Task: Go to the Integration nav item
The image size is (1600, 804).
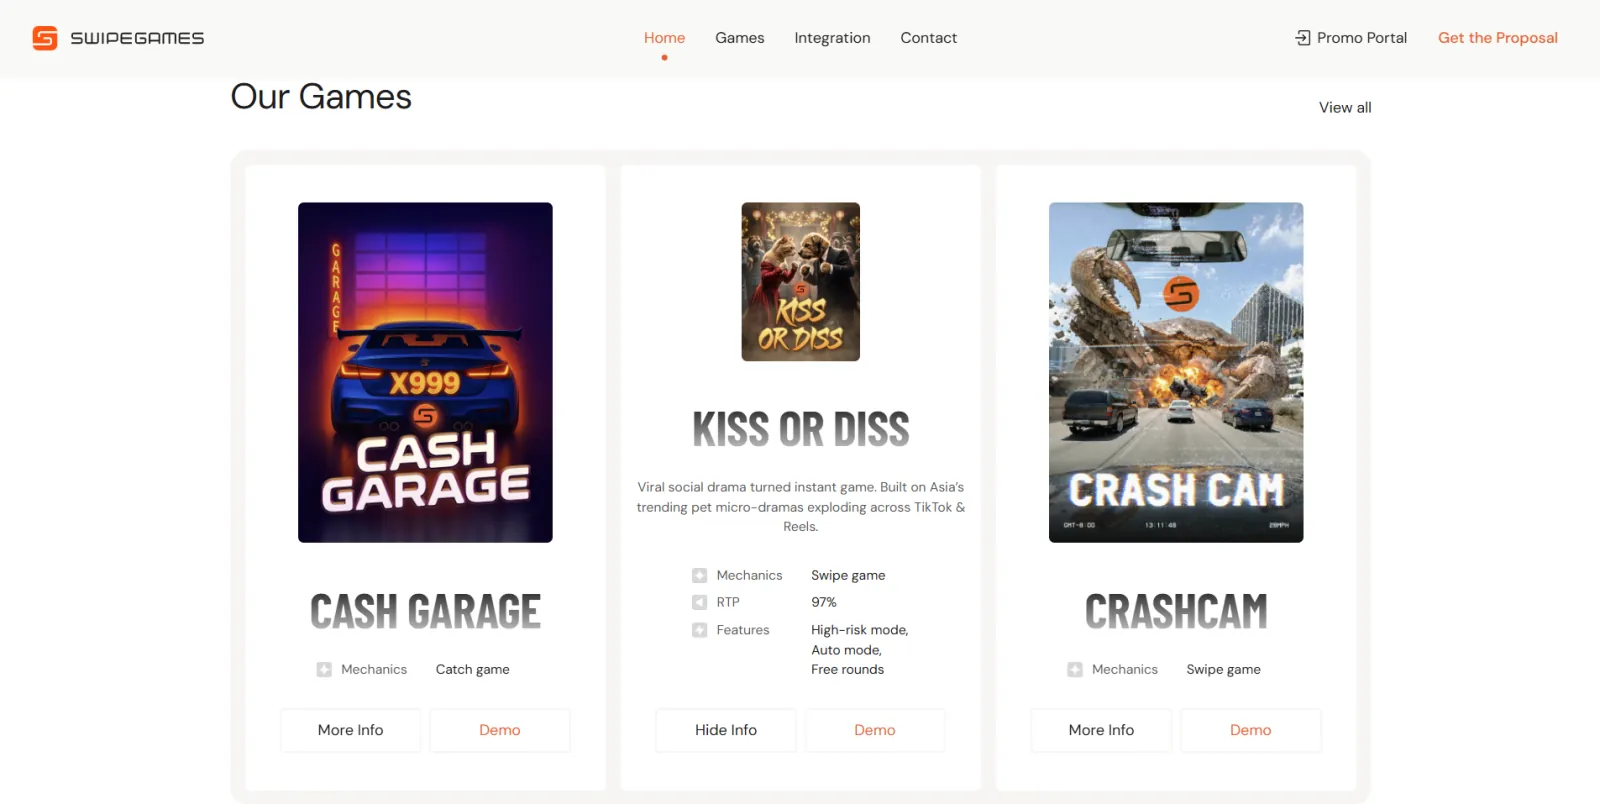Action: pyautogui.click(x=832, y=38)
